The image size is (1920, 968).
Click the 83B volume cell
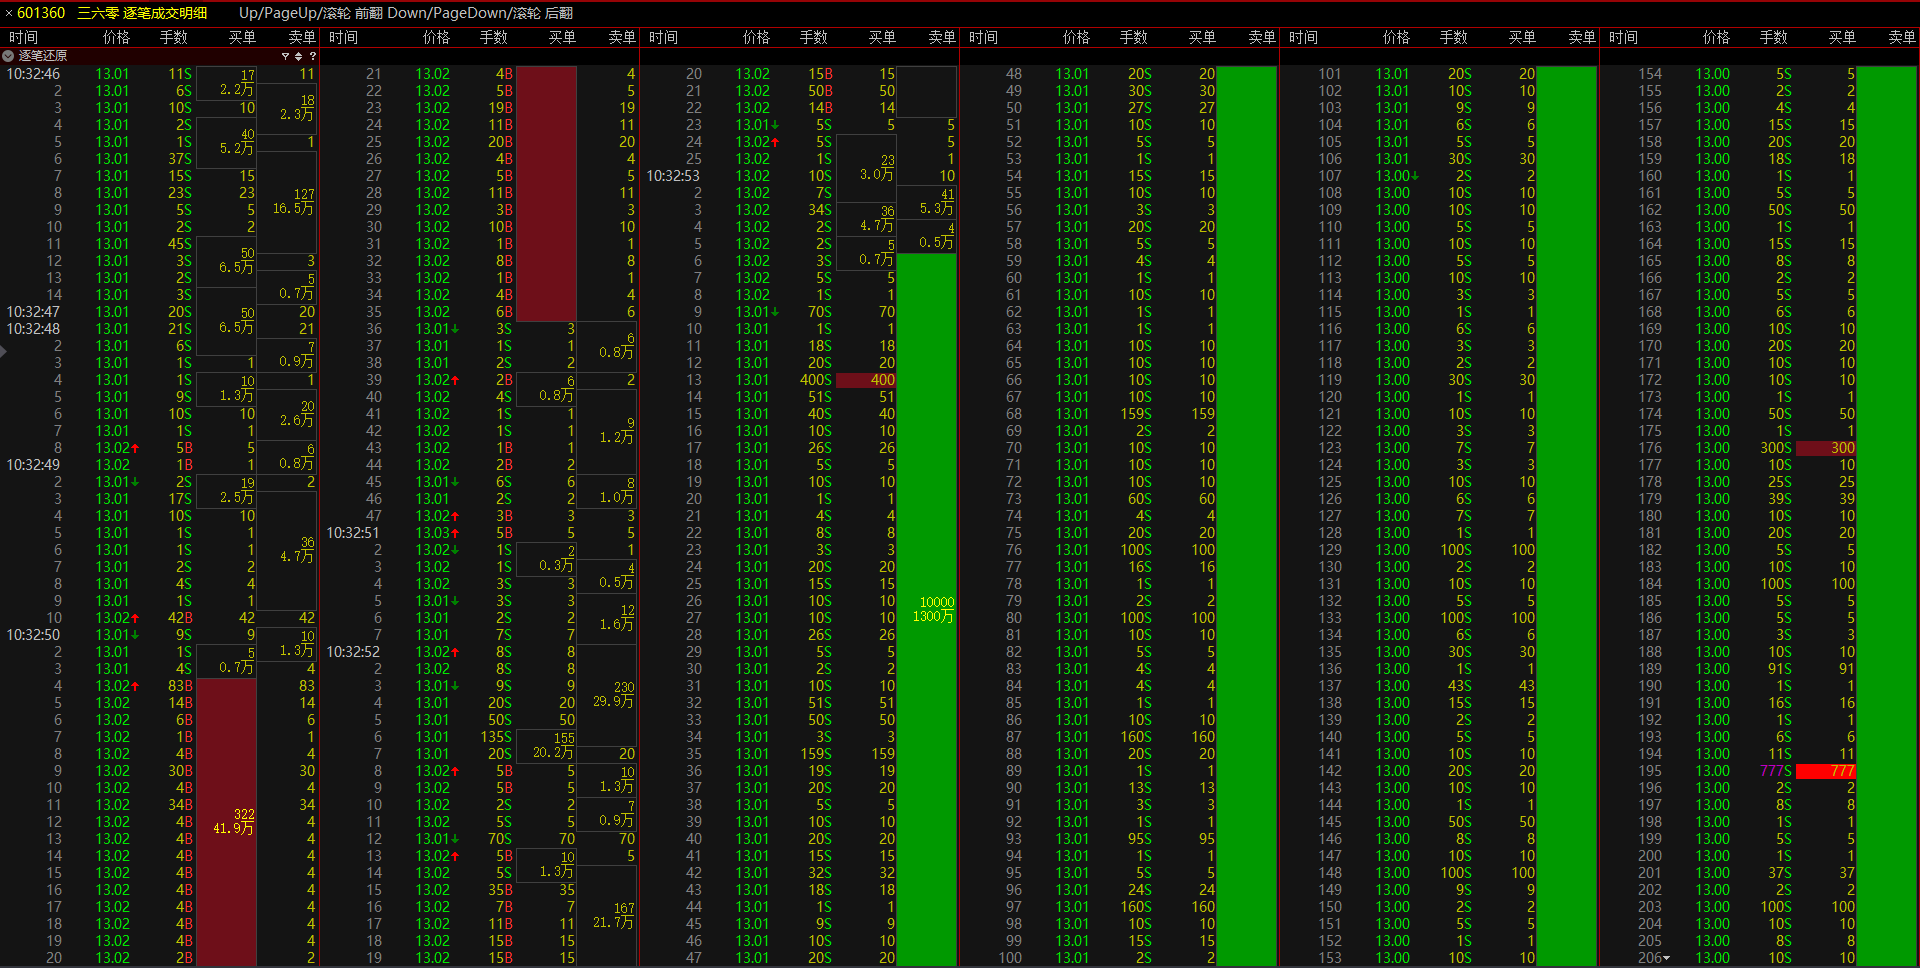click(x=180, y=686)
